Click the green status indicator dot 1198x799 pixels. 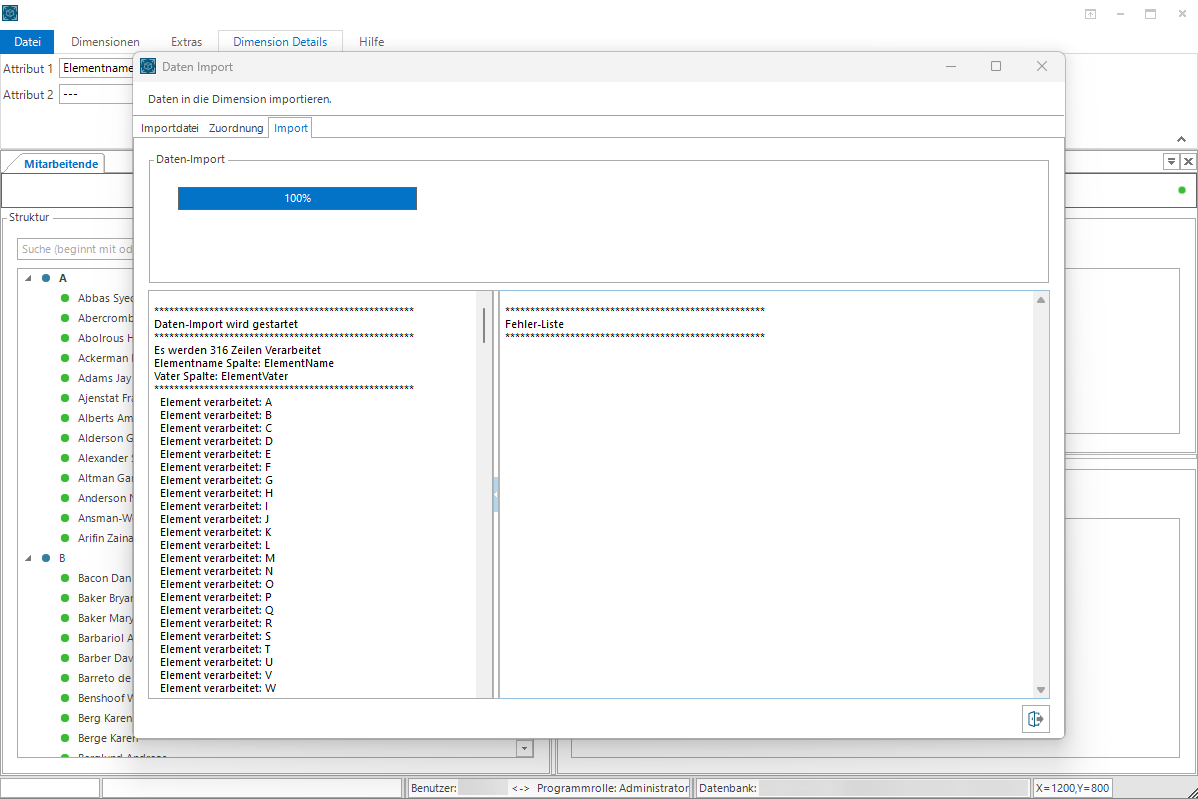pyautogui.click(x=1182, y=190)
